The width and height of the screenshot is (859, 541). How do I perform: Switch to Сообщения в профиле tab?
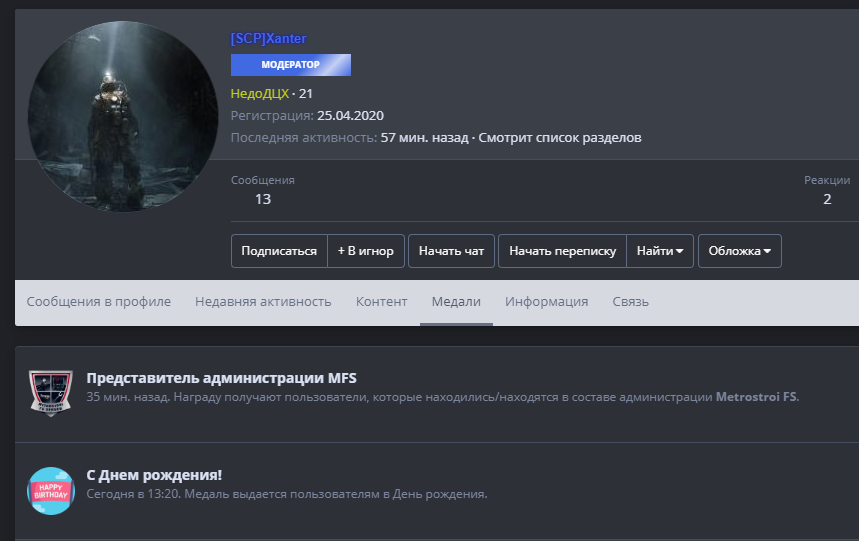(99, 302)
